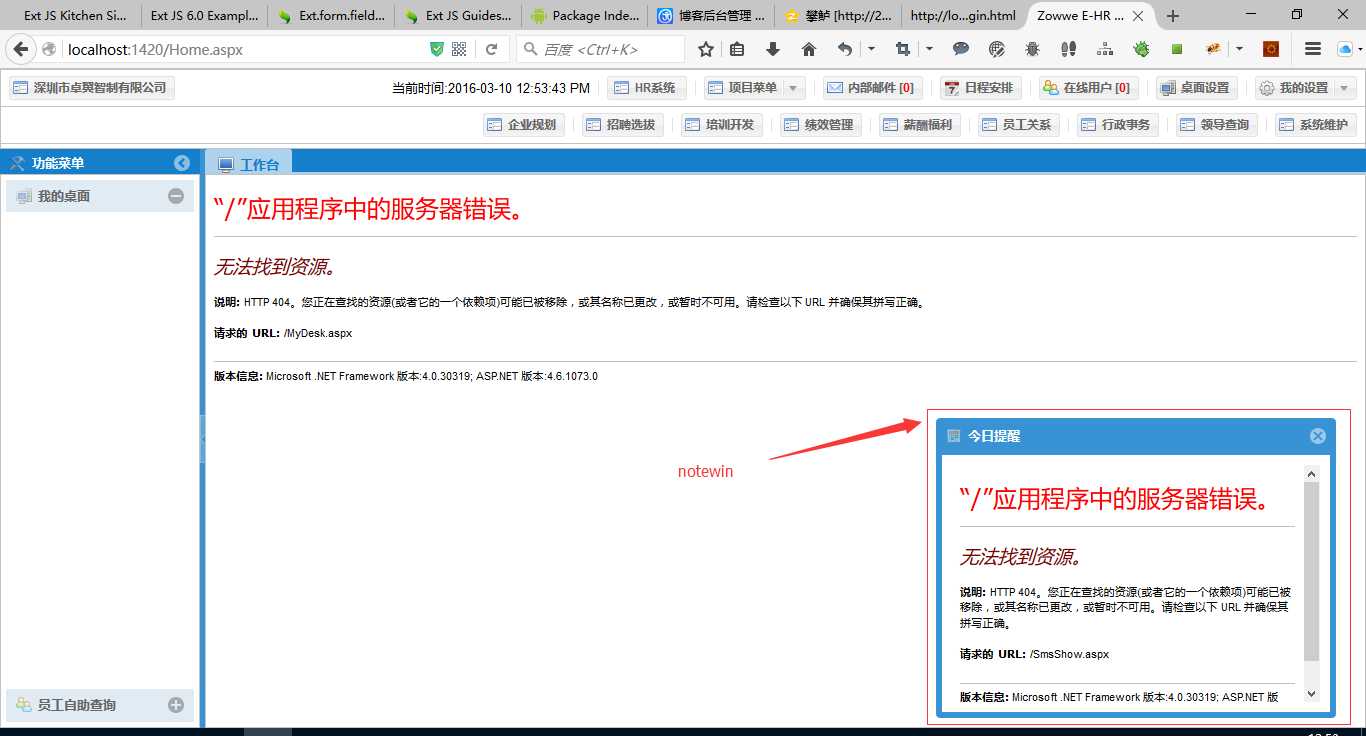This screenshot has height=736, width=1366.
Task: Collapse the 功能菜单 side panel arrow
Action: (182, 163)
